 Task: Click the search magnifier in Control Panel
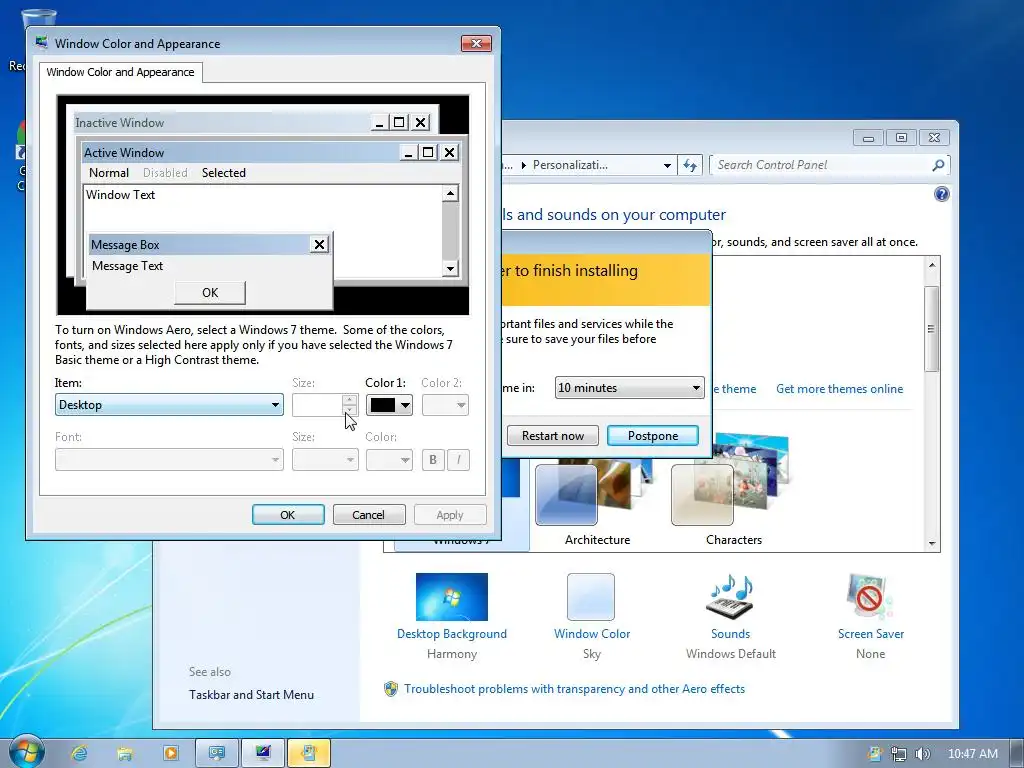coord(938,165)
